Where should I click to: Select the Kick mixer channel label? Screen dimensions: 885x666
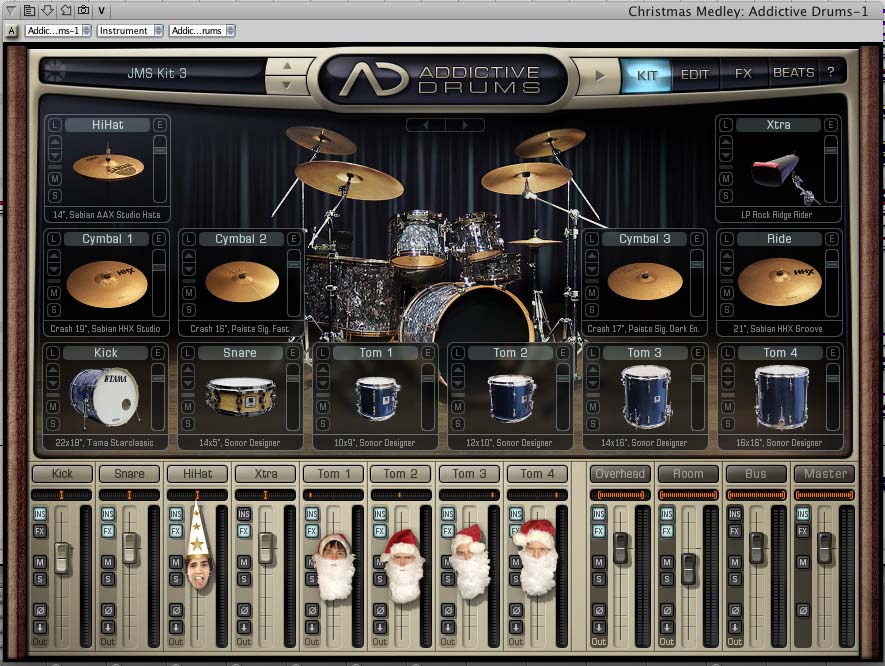click(62, 474)
